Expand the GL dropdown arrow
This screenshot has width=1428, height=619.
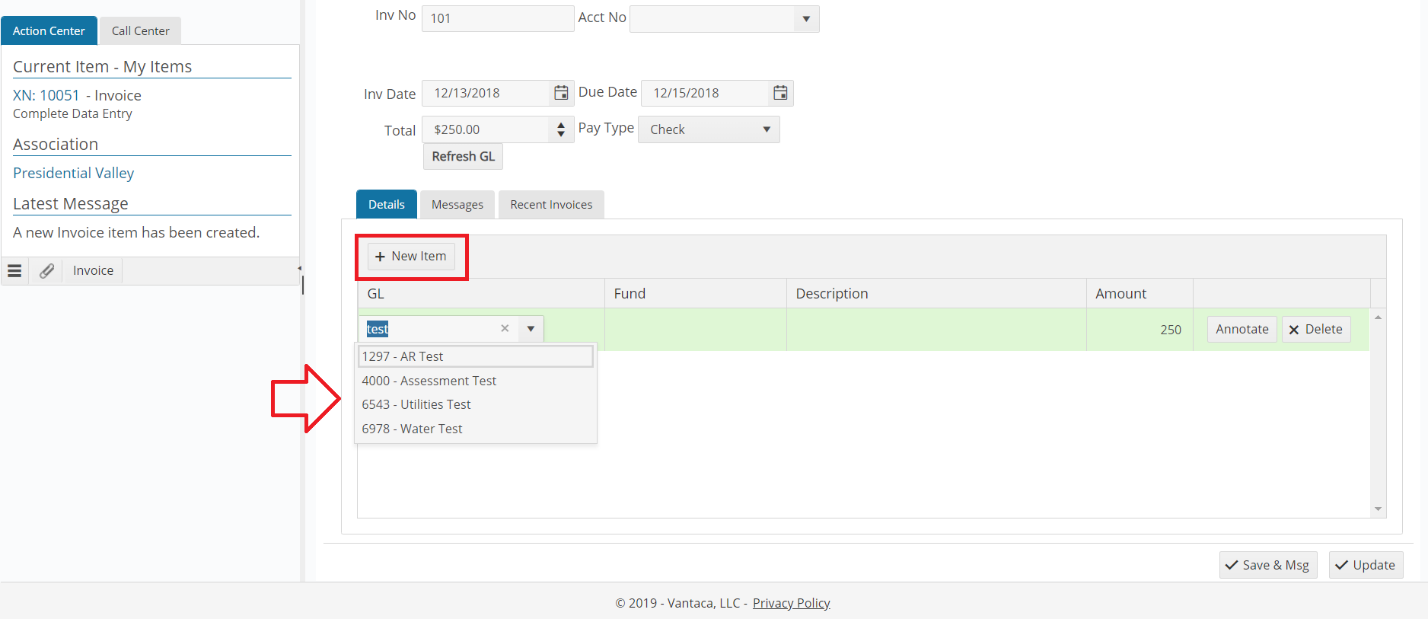click(x=530, y=328)
